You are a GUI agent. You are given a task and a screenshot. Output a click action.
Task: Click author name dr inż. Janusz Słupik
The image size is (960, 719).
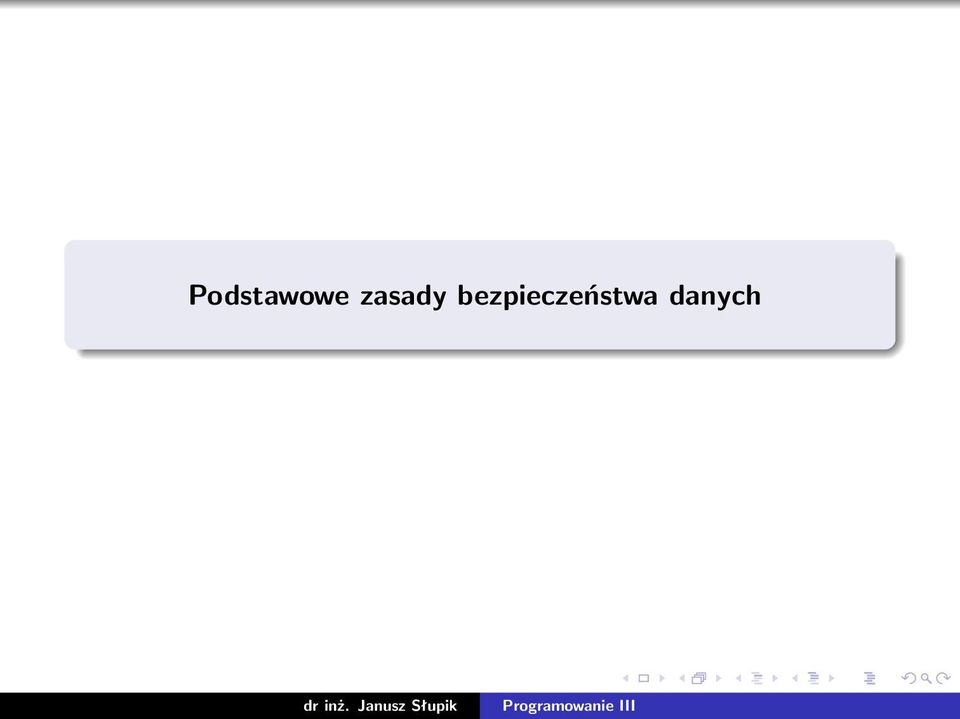[380, 706]
